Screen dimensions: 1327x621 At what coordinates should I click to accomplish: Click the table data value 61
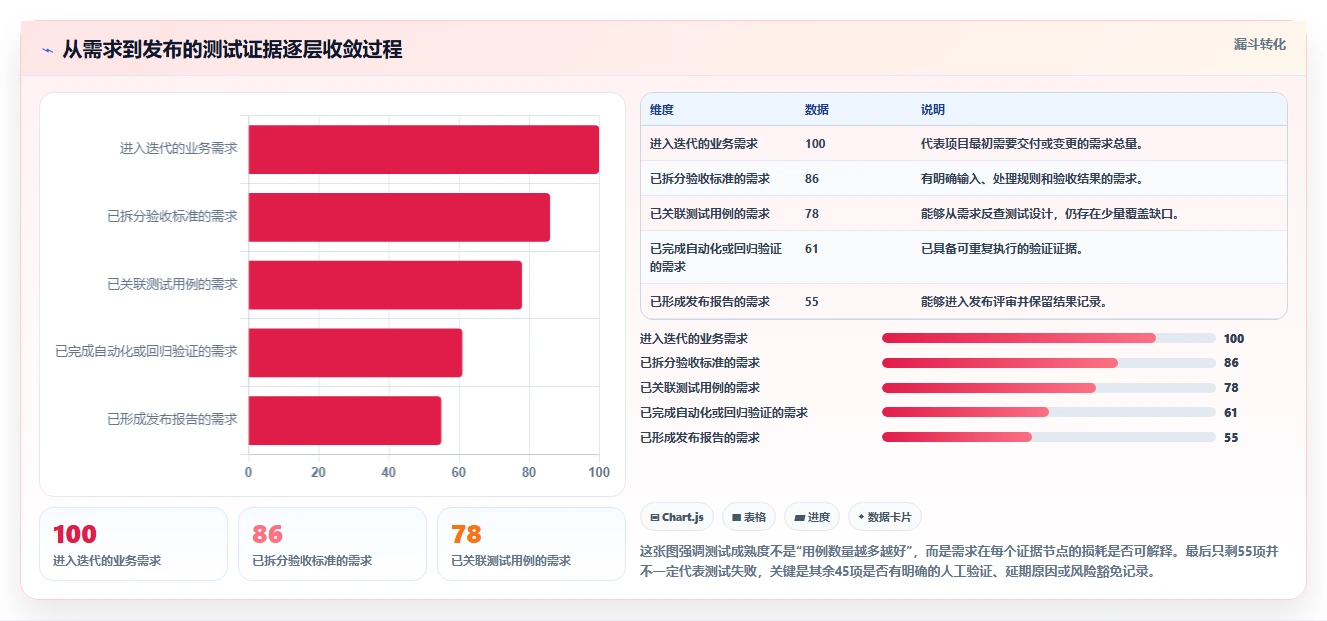812,249
